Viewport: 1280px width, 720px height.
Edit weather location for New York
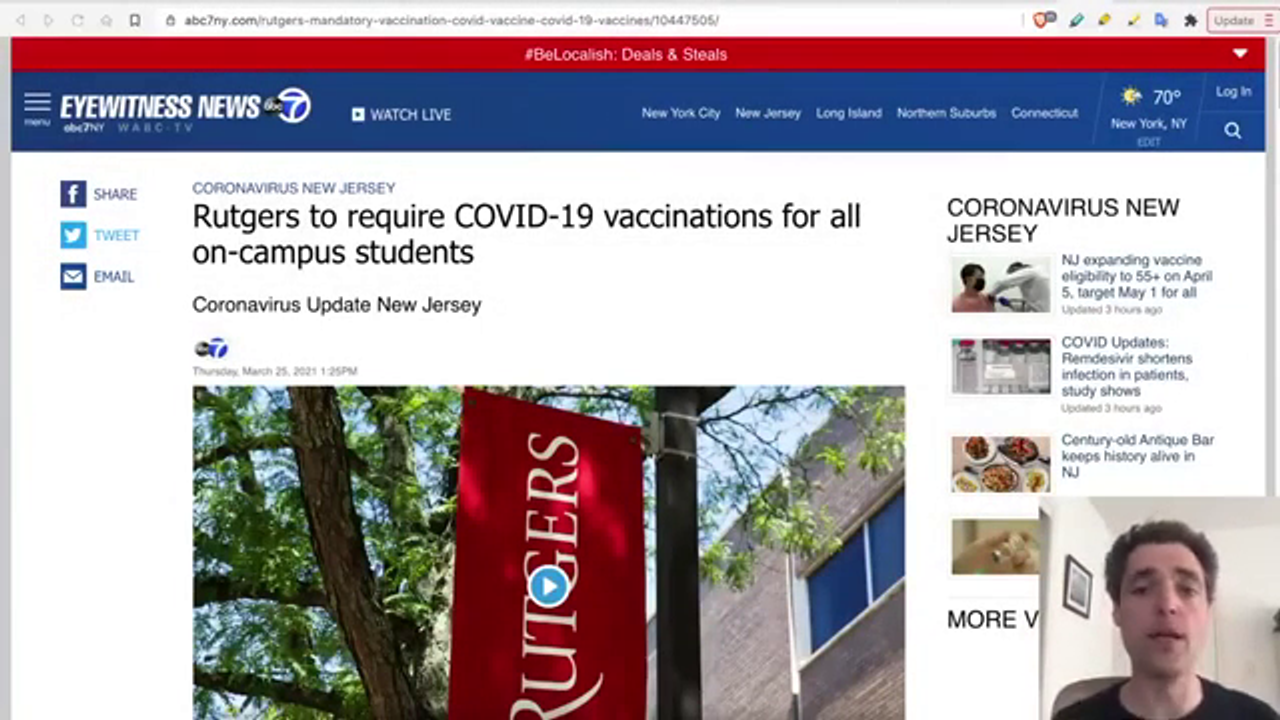[1148, 142]
